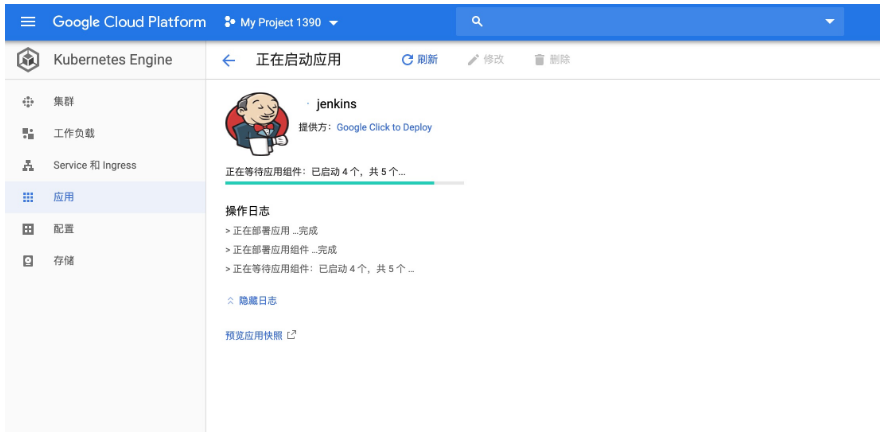884x443 pixels.
Task: Click the external link icon beside 预览应用快照
Action: [291, 335]
